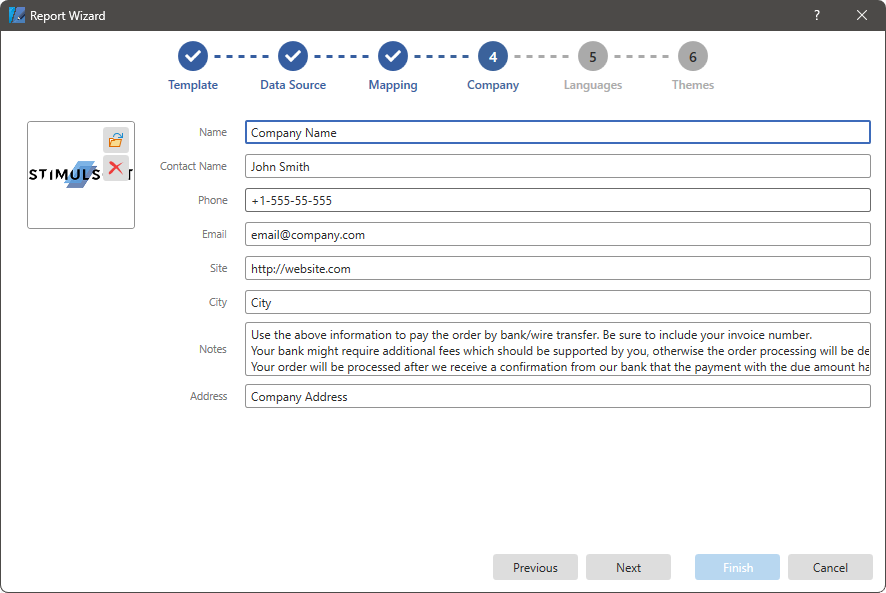Click the Address field Company Address

558,396
